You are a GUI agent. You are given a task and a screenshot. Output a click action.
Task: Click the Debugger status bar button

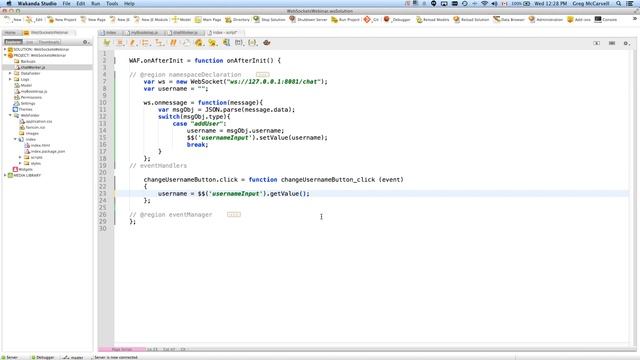point(43,357)
